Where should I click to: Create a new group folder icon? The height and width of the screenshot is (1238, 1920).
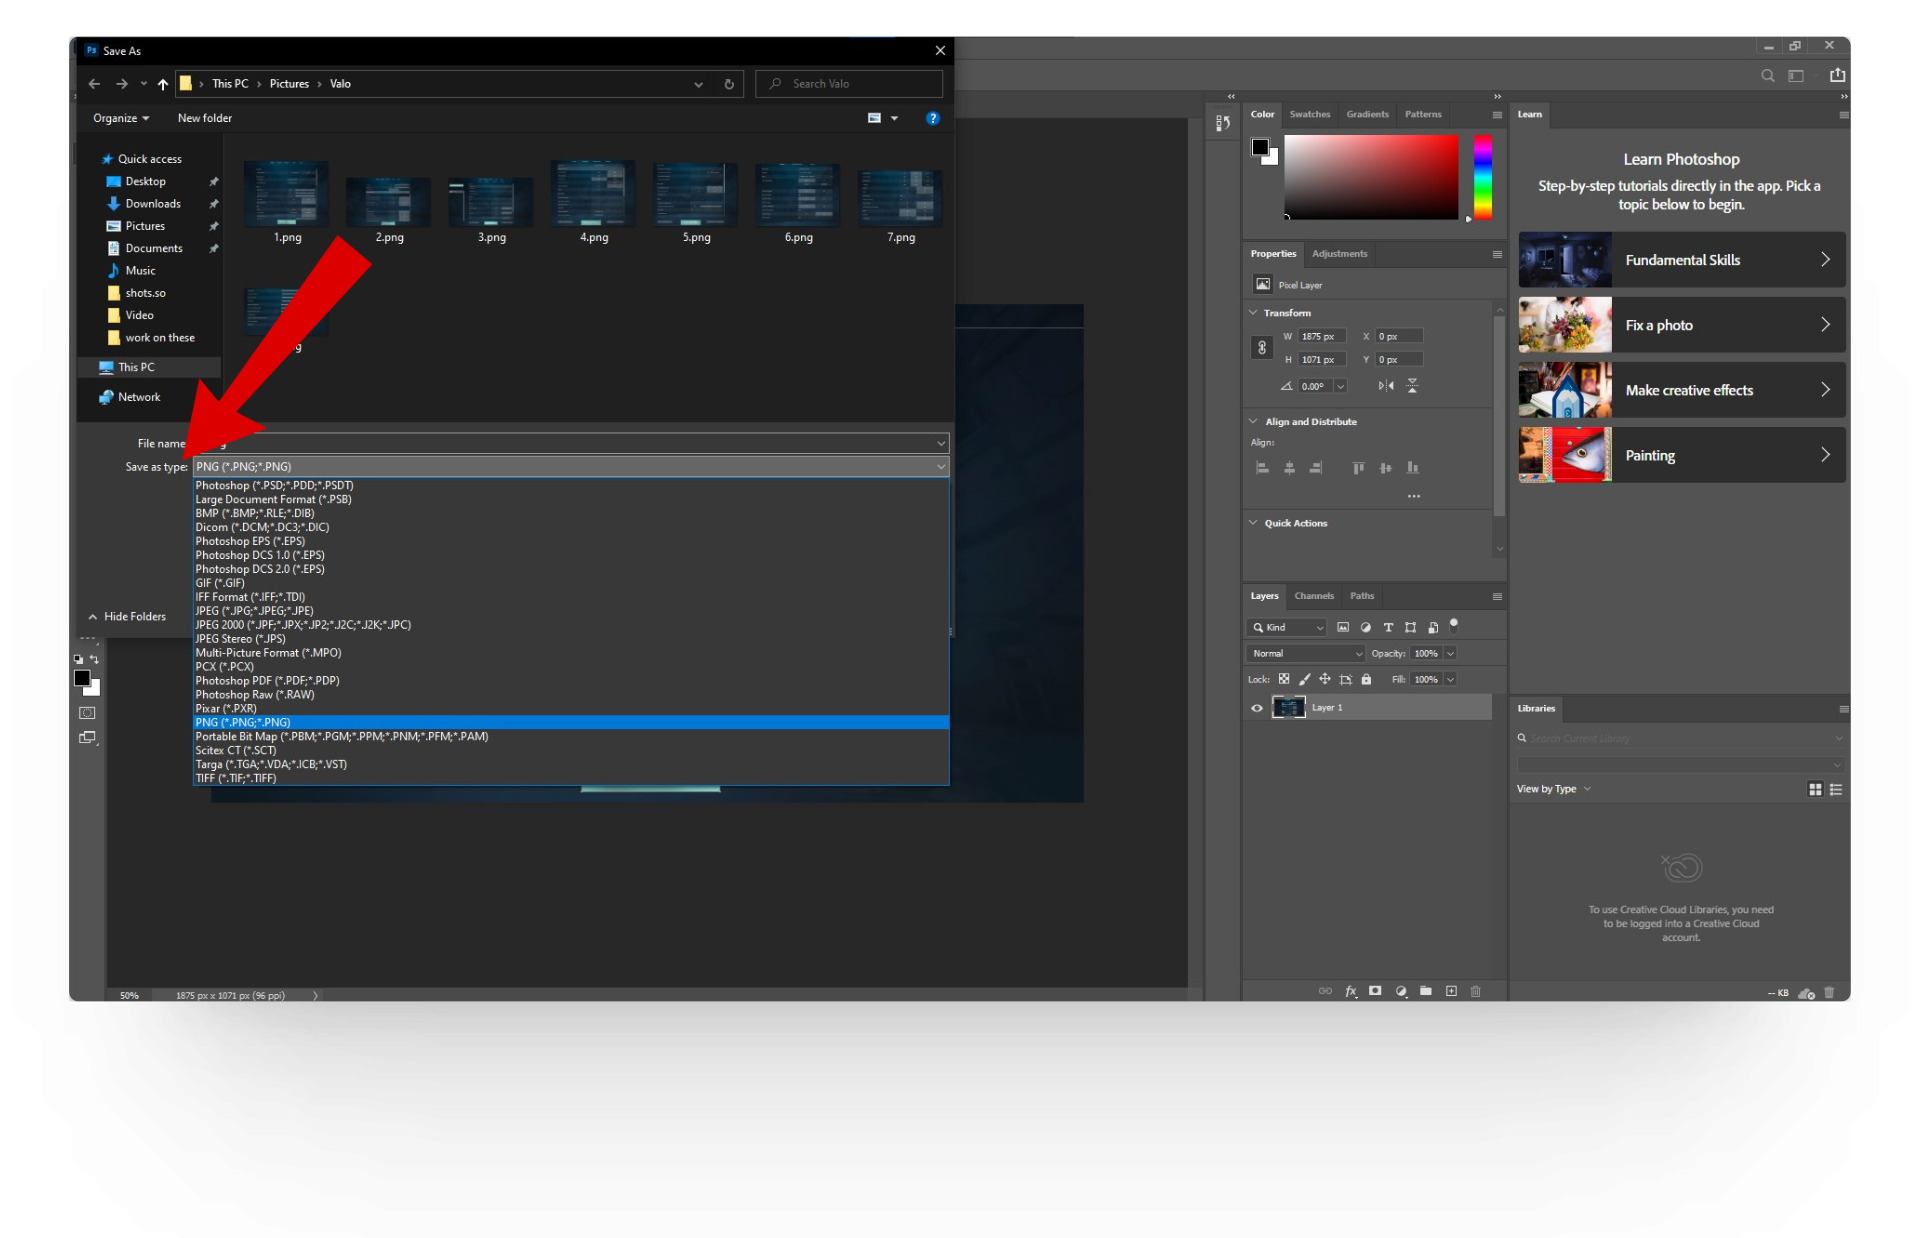click(1426, 991)
